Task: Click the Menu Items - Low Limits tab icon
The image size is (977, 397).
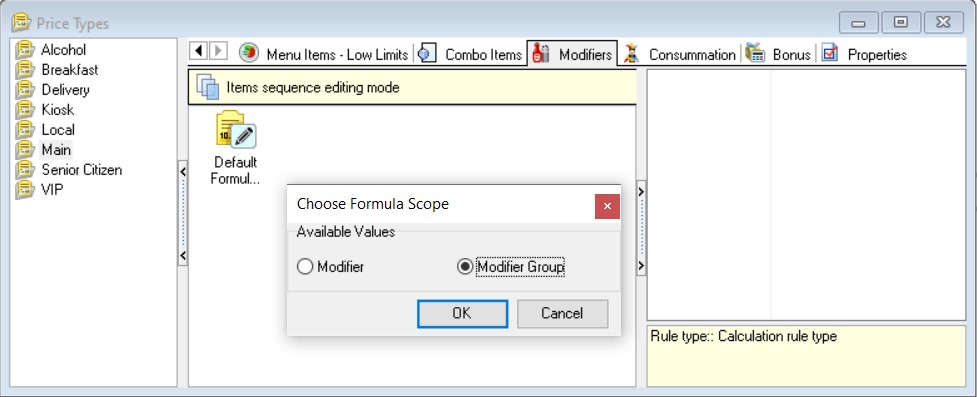Action: pos(249,53)
